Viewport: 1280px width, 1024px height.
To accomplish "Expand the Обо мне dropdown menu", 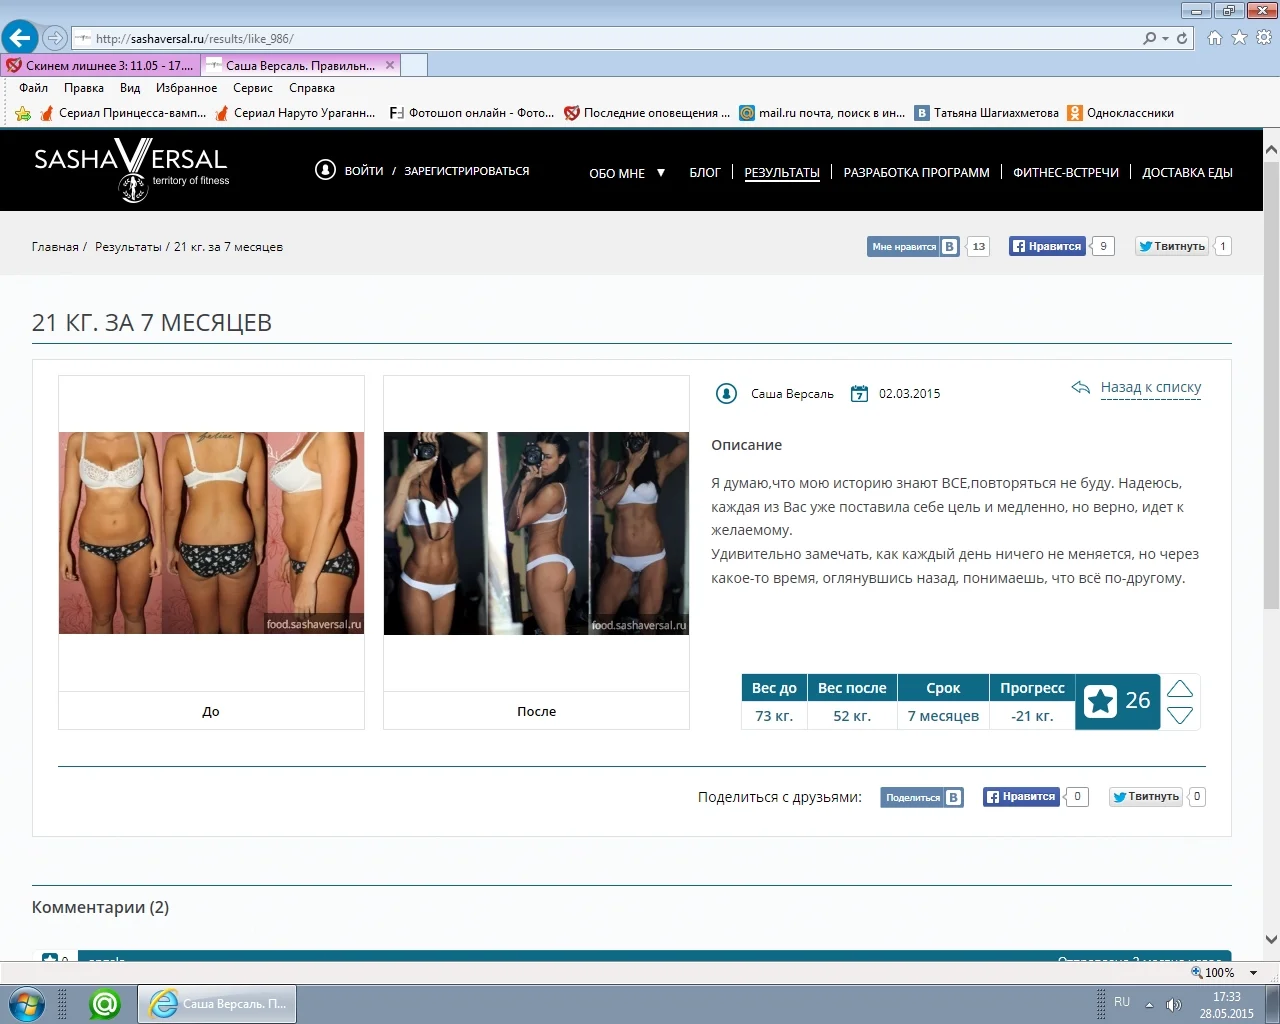I will pyautogui.click(x=627, y=173).
